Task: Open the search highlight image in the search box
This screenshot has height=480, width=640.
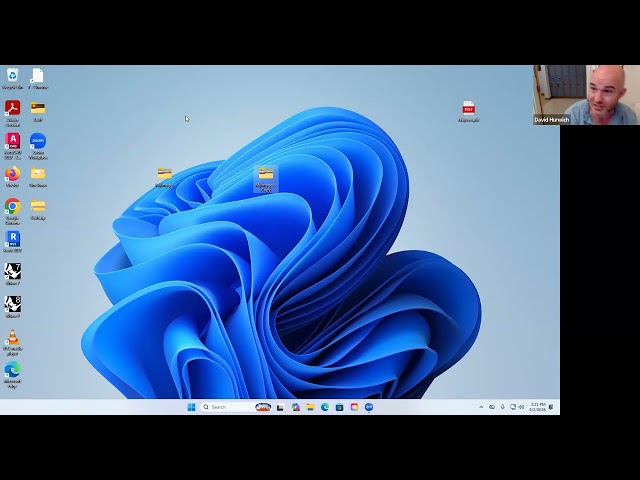Action: [263, 407]
